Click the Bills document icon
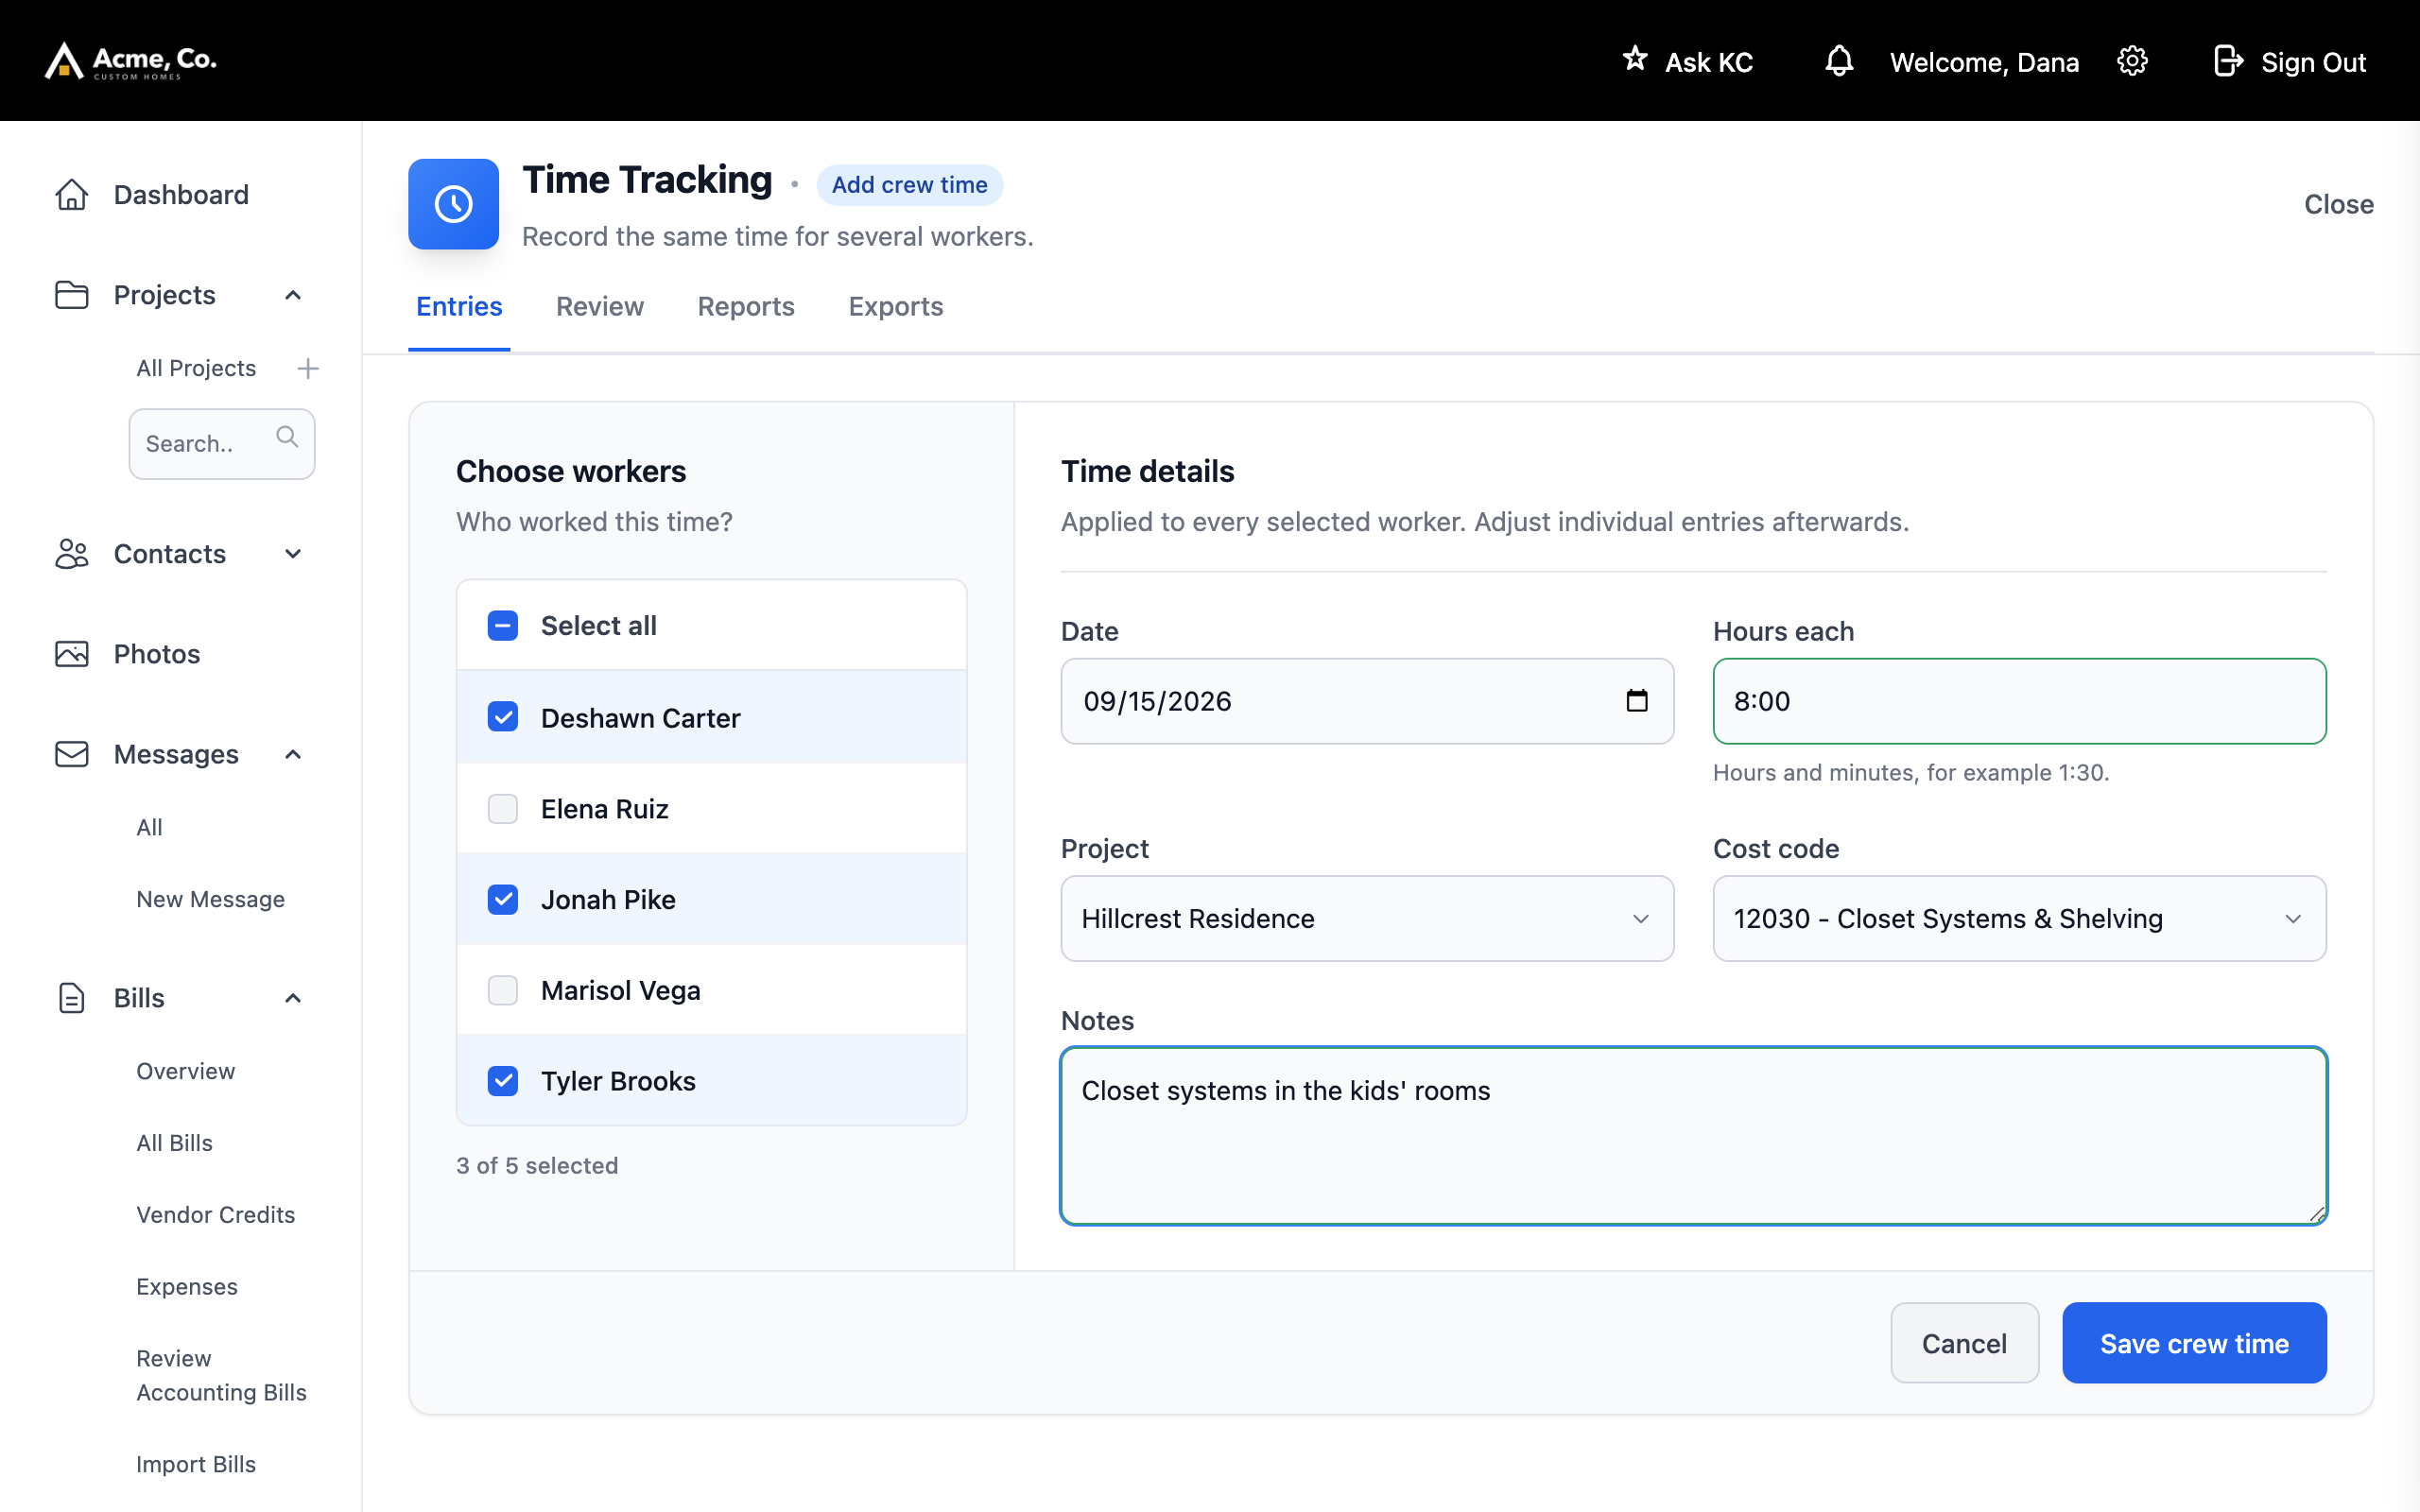 coord(71,998)
